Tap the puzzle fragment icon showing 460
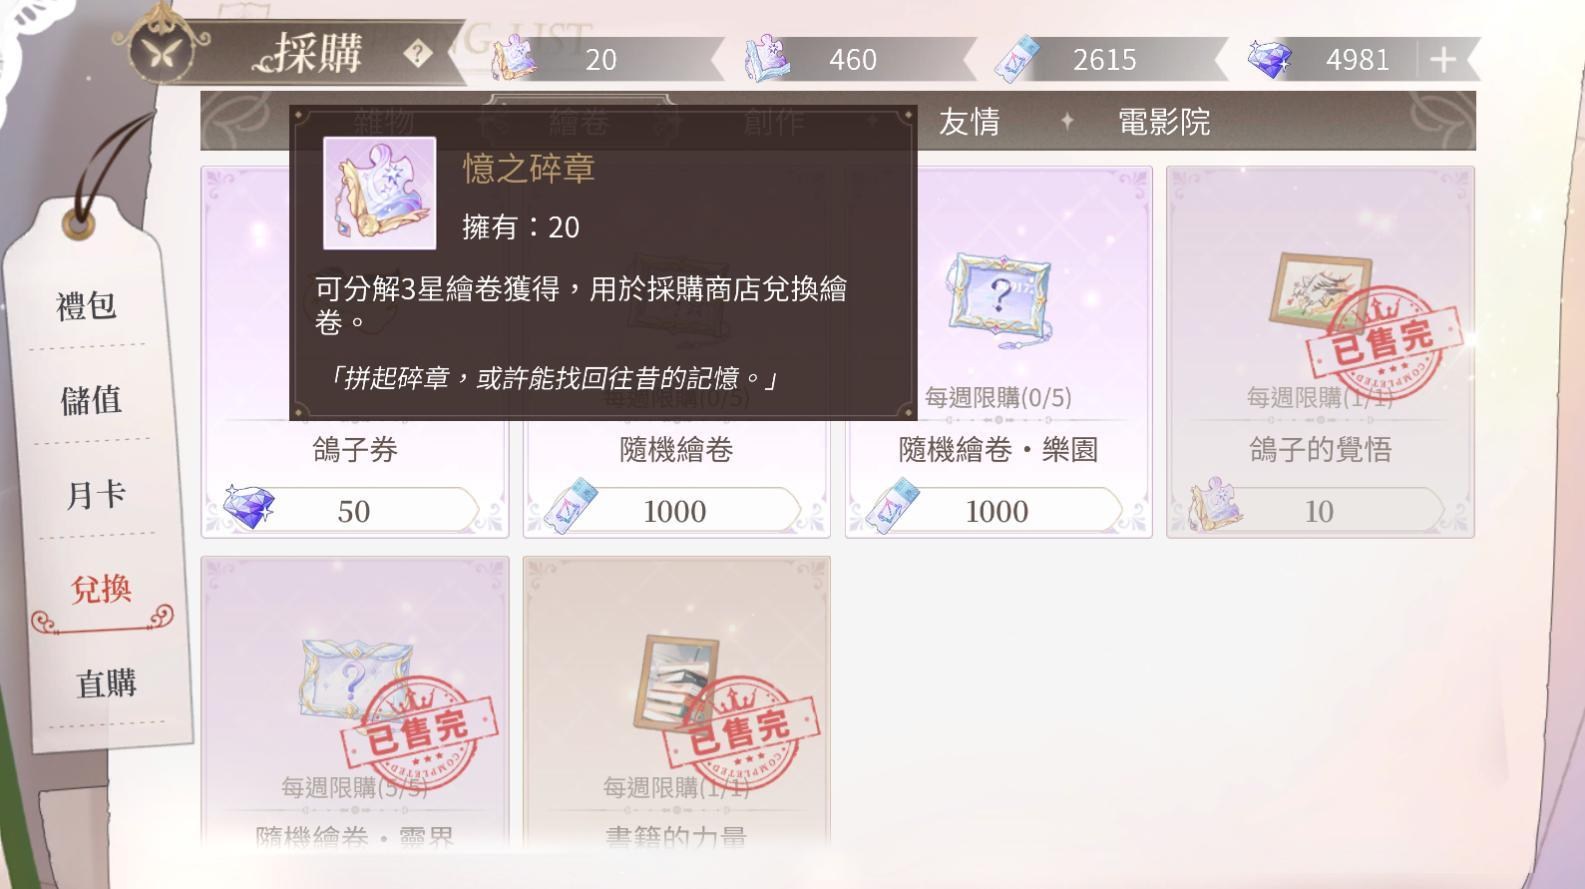Image resolution: width=1585 pixels, height=889 pixels. pyautogui.click(x=767, y=58)
